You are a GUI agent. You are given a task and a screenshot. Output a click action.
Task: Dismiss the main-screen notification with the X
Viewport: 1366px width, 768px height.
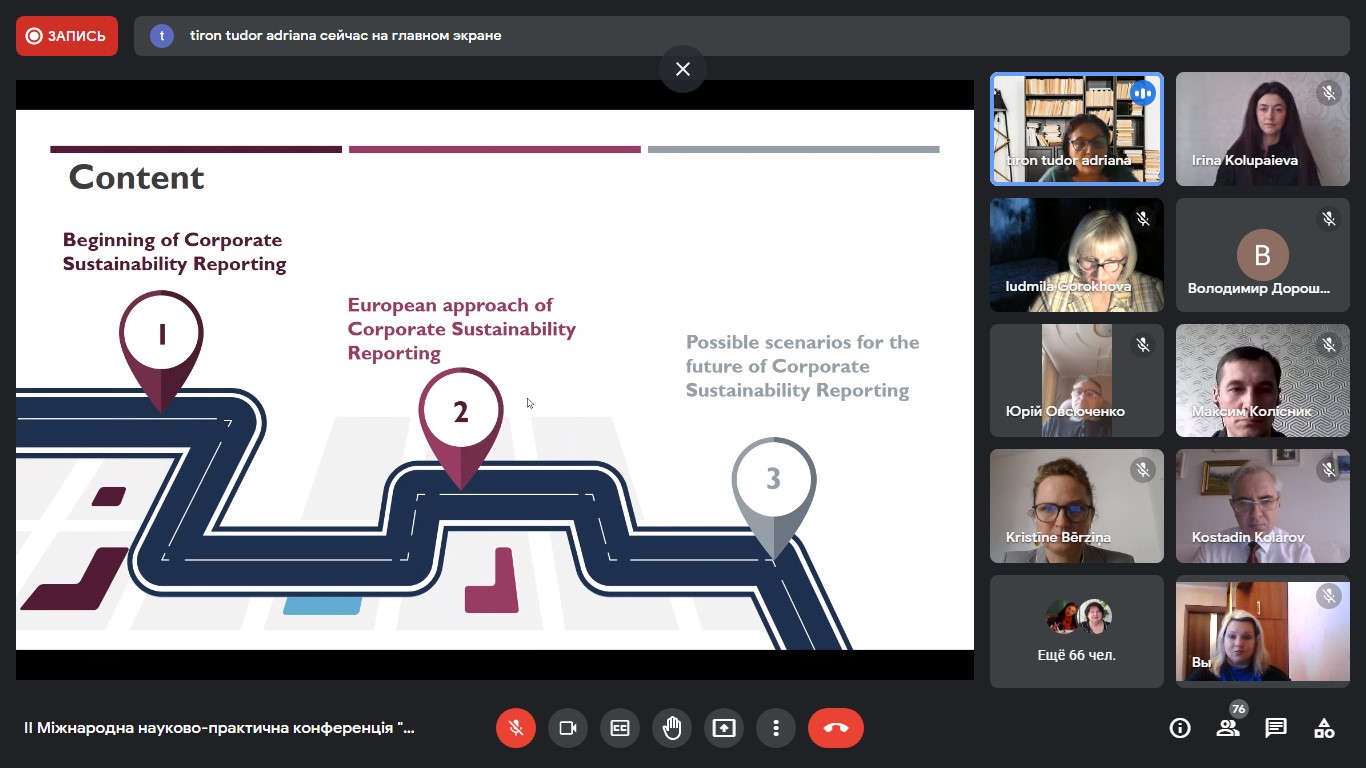point(683,69)
